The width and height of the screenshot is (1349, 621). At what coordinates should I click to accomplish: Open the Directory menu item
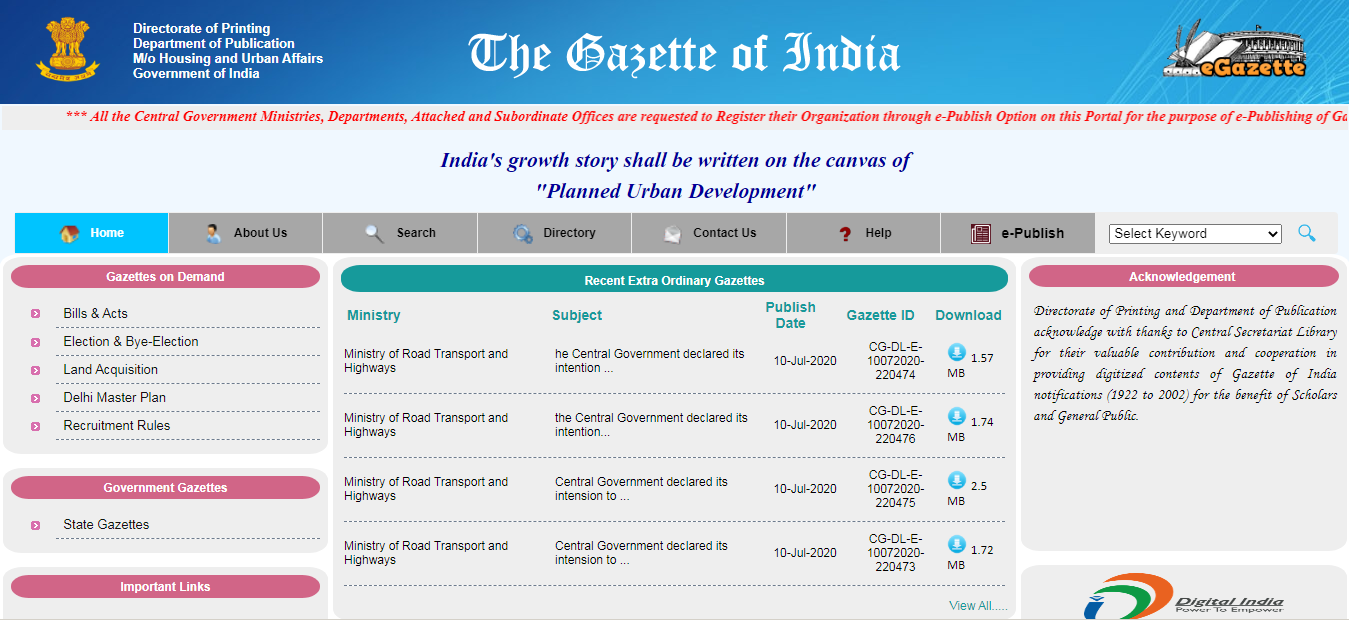coord(555,233)
